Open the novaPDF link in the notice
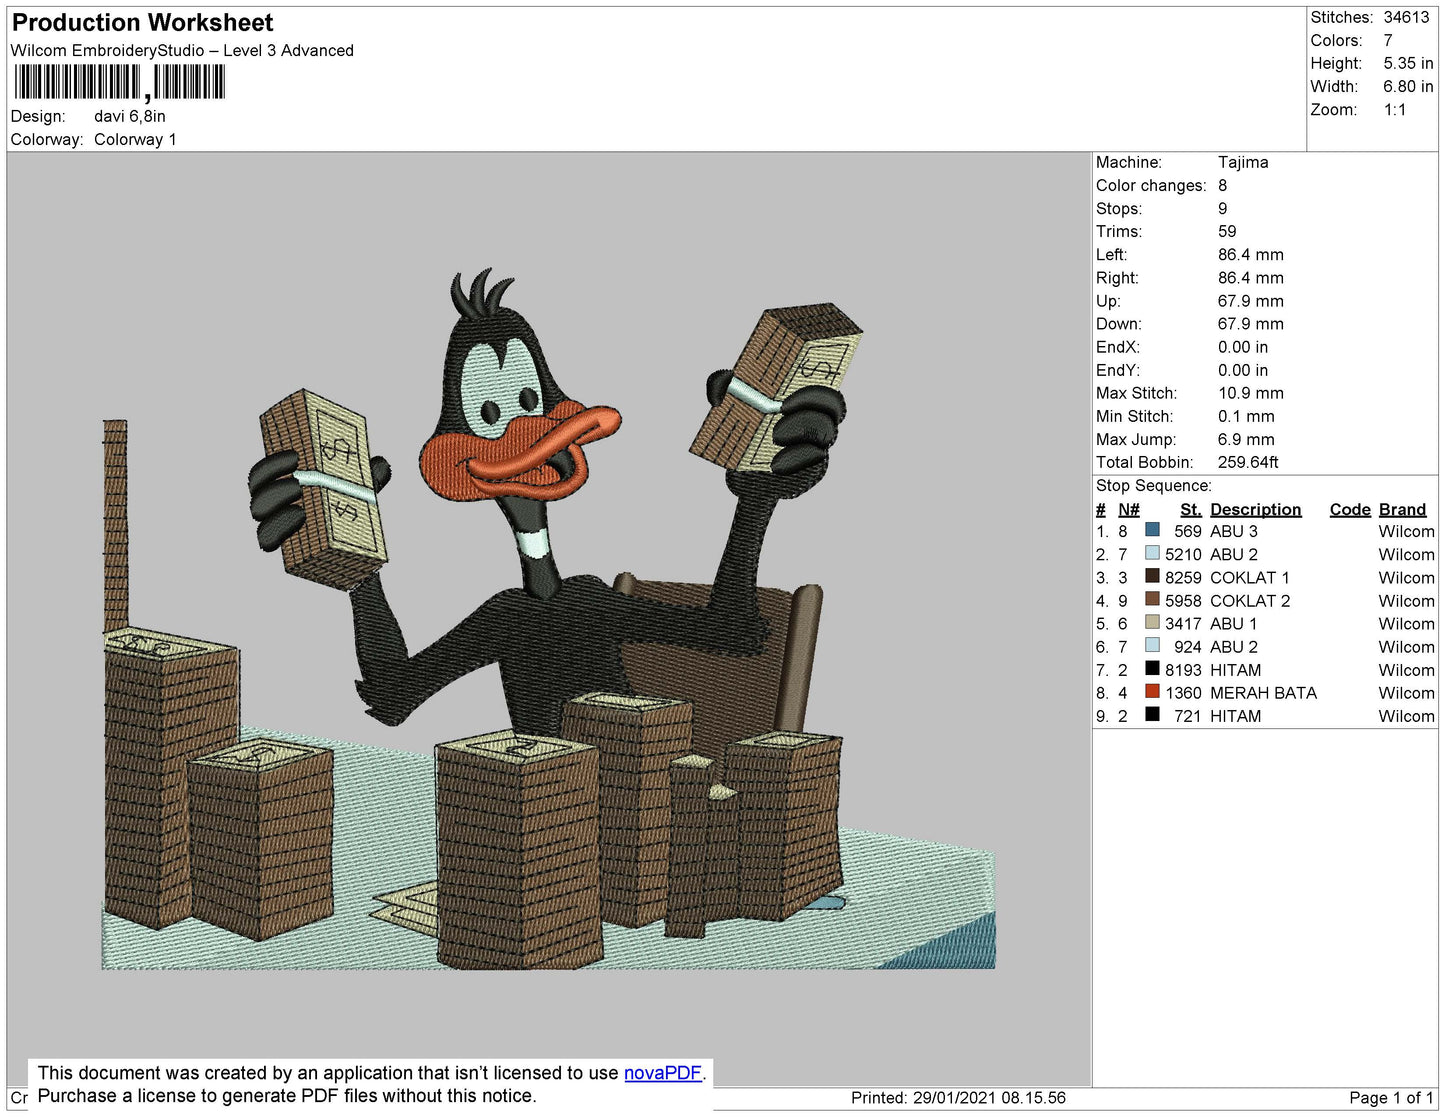The height and width of the screenshot is (1117, 1445). pyautogui.click(x=663, y=1073)
